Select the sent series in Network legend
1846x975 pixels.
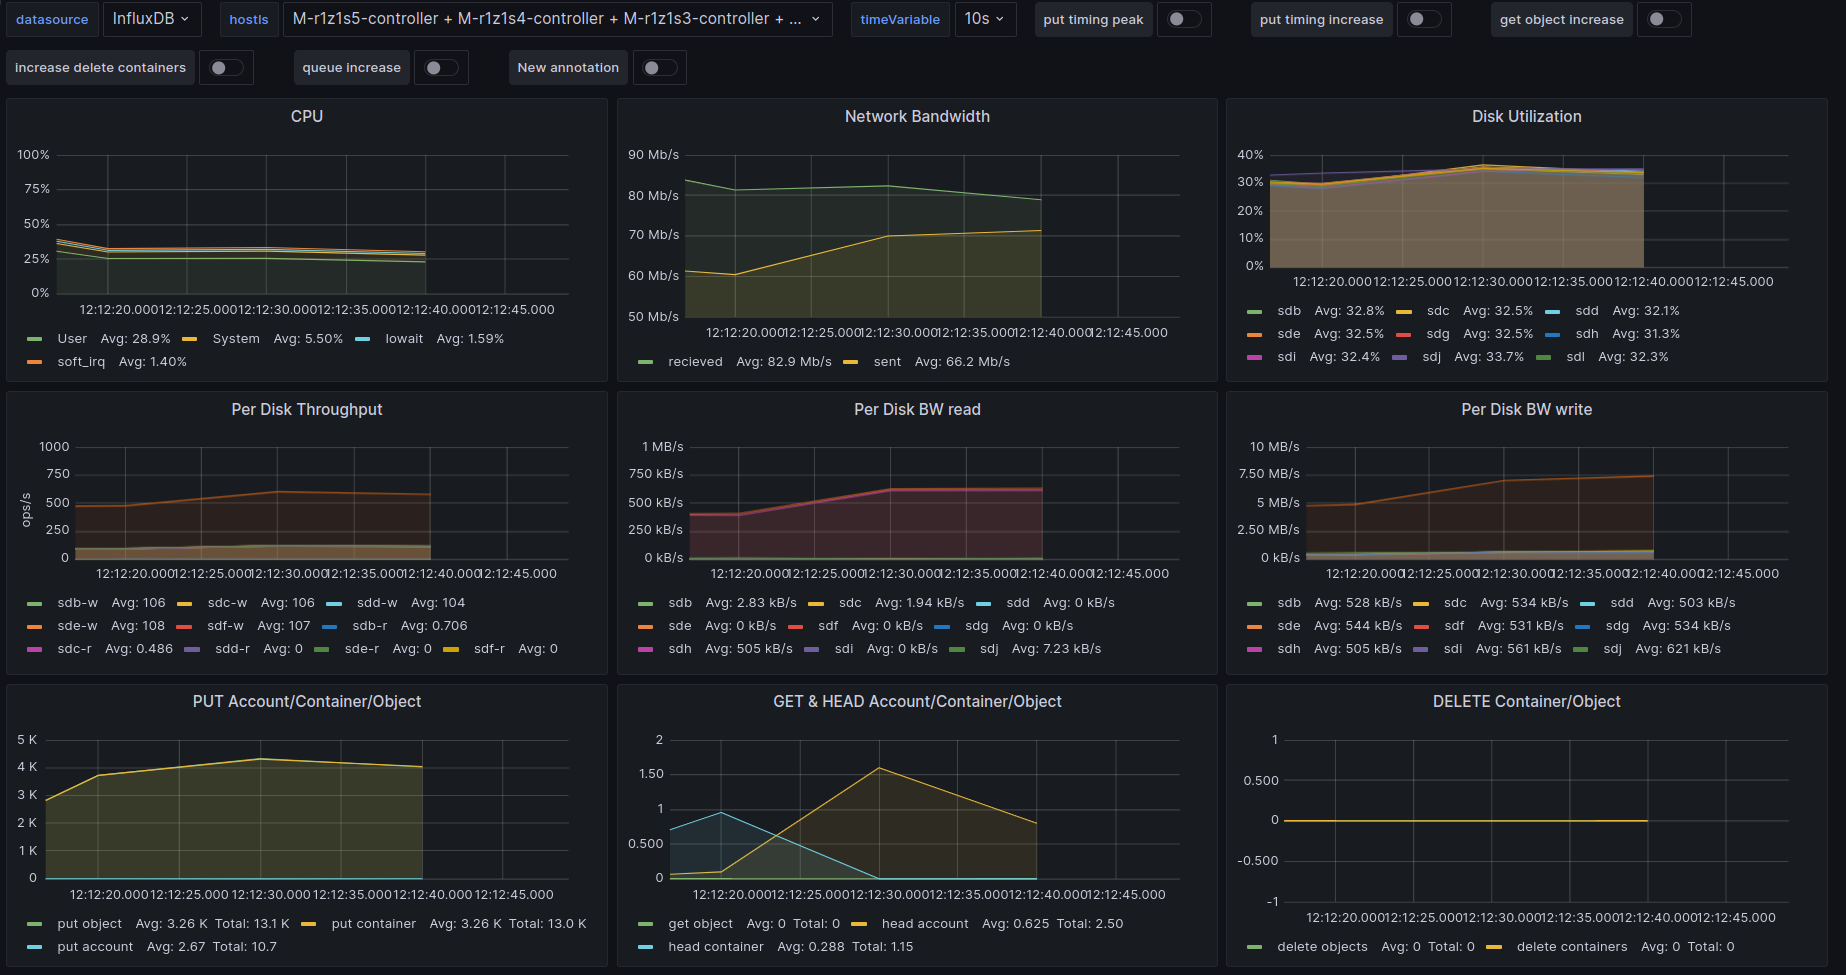coord(887,362)
